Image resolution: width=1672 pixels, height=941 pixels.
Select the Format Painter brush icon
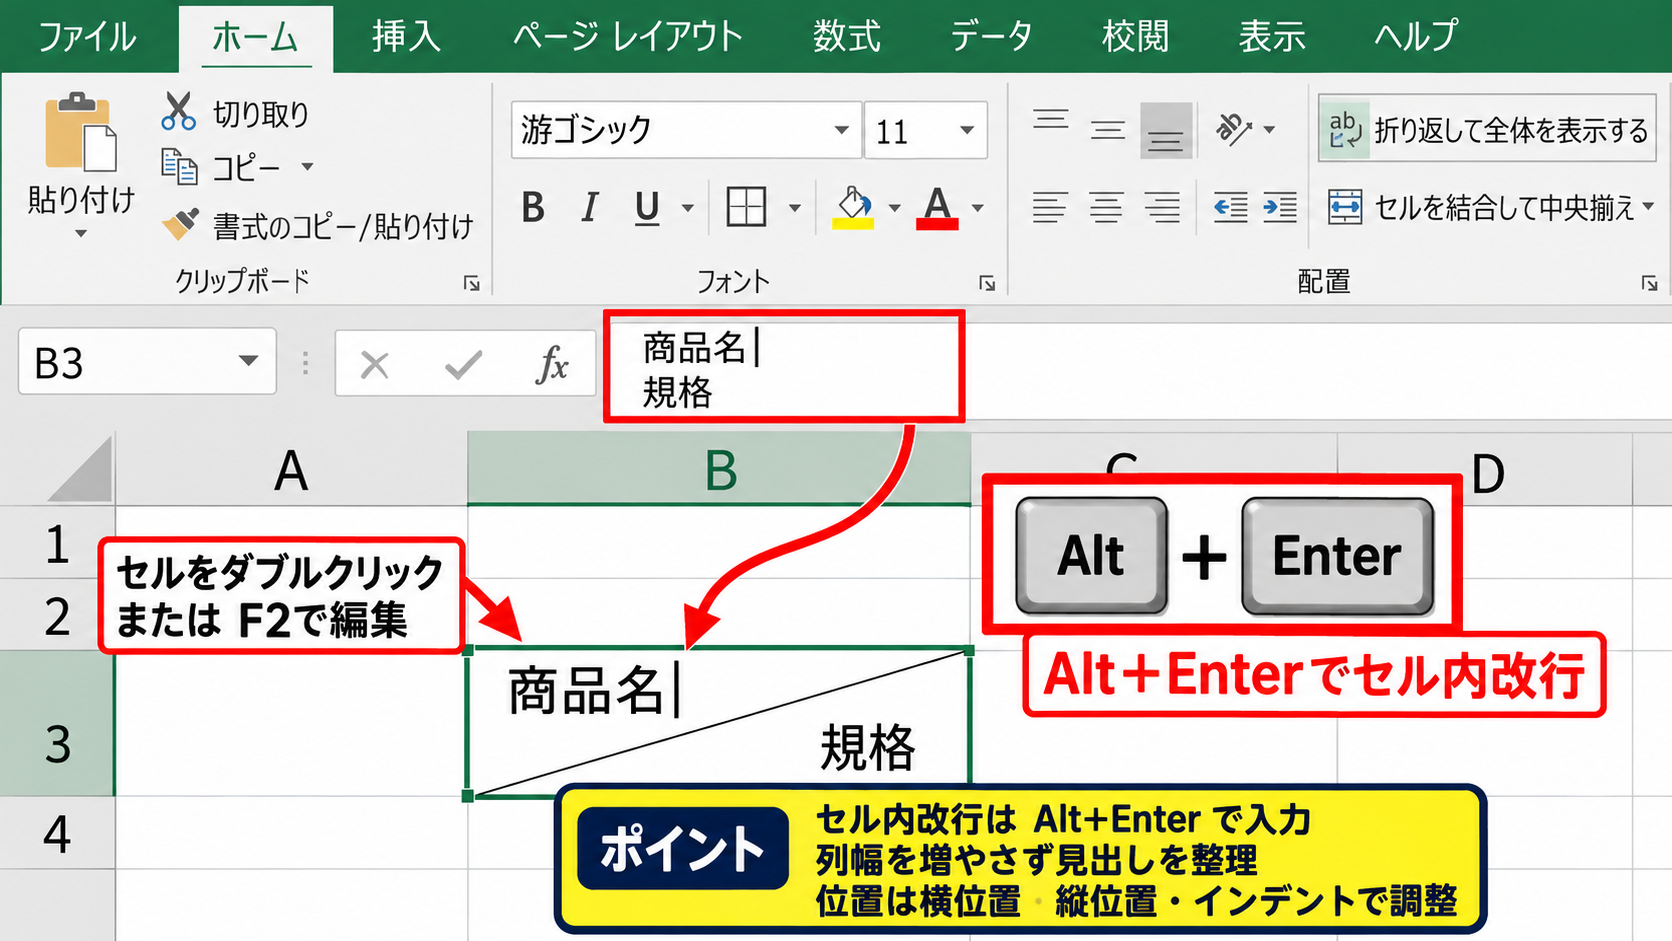180,224
